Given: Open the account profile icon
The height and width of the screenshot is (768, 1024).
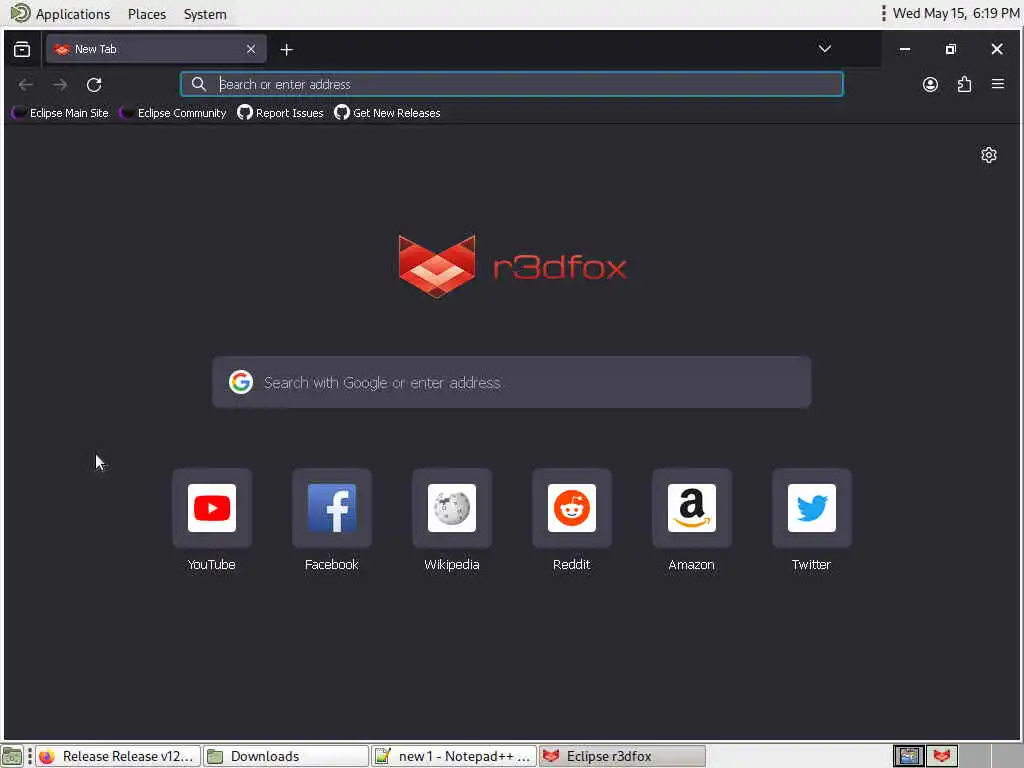Looking at the screenshot, I should 930,84.
